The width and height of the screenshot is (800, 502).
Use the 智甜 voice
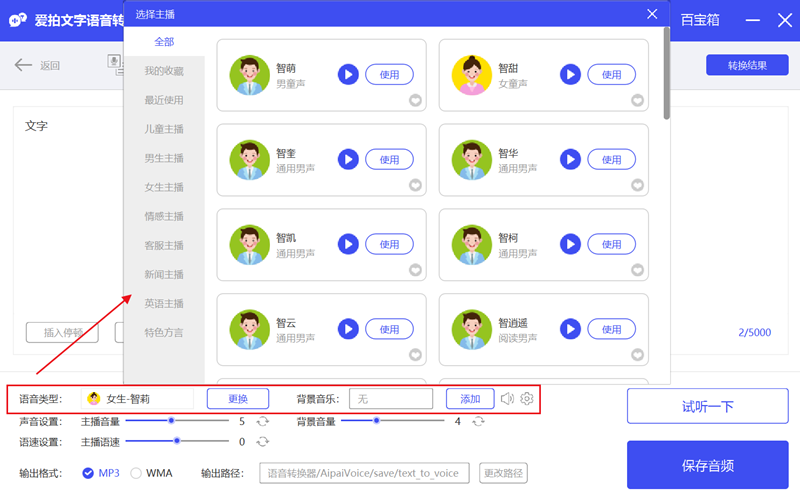(x=611, y=74)
